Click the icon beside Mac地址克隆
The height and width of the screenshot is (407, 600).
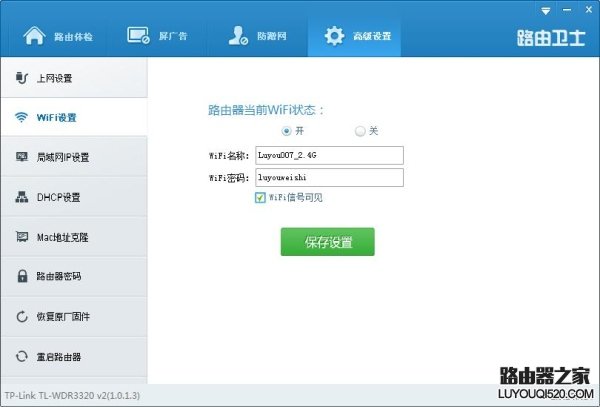(22, 237)
